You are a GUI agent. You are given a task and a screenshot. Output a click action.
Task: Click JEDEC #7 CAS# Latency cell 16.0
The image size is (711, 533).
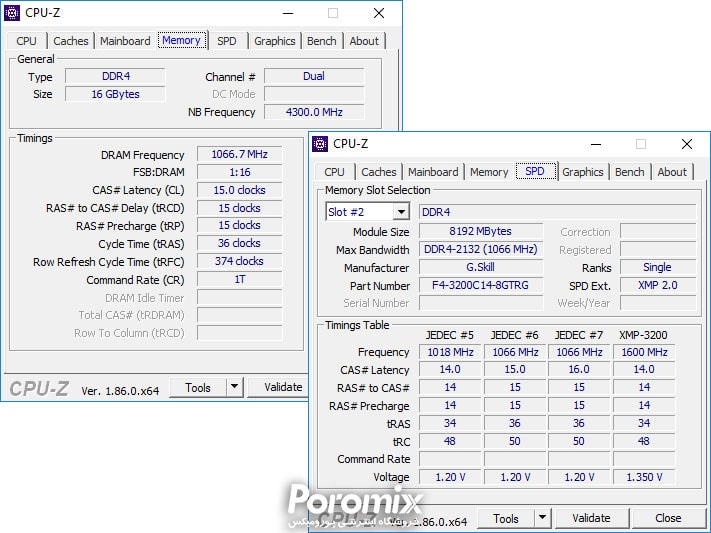[x=579, y=370]
